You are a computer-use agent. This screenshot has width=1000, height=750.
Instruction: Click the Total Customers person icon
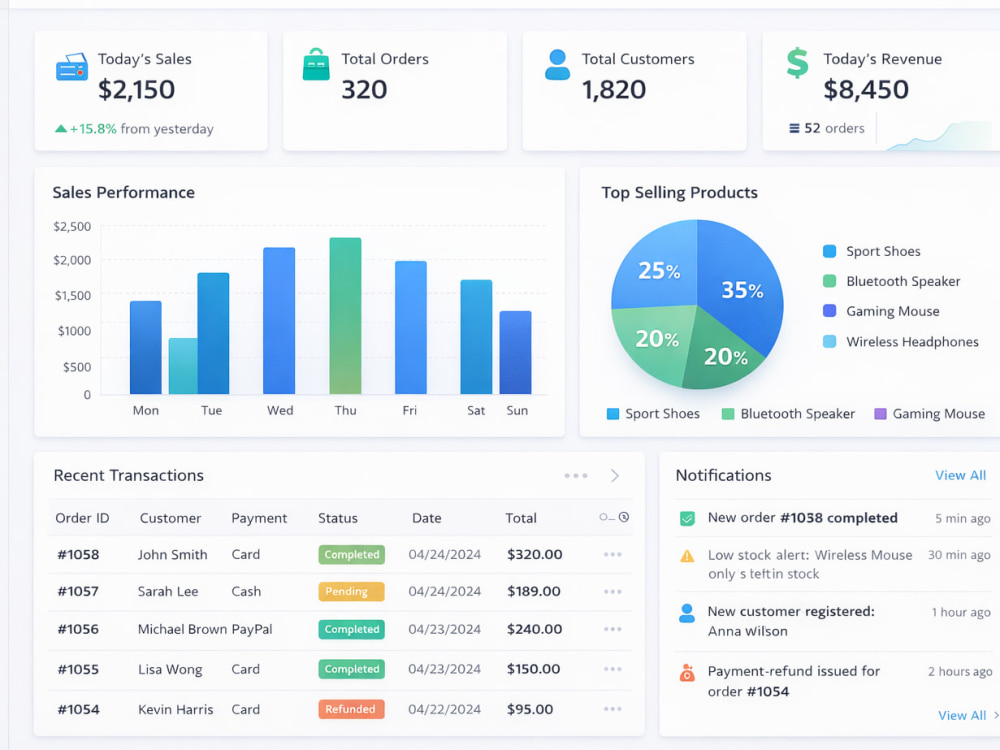pos(557,65)
